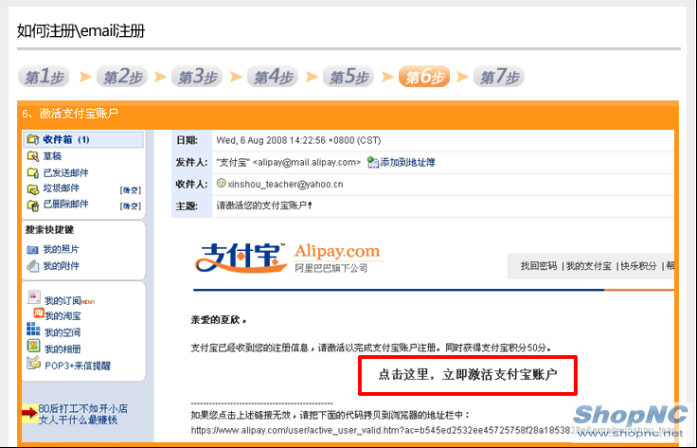
Task: Click the 我的照片 photo icon
Action: (32, 250)
